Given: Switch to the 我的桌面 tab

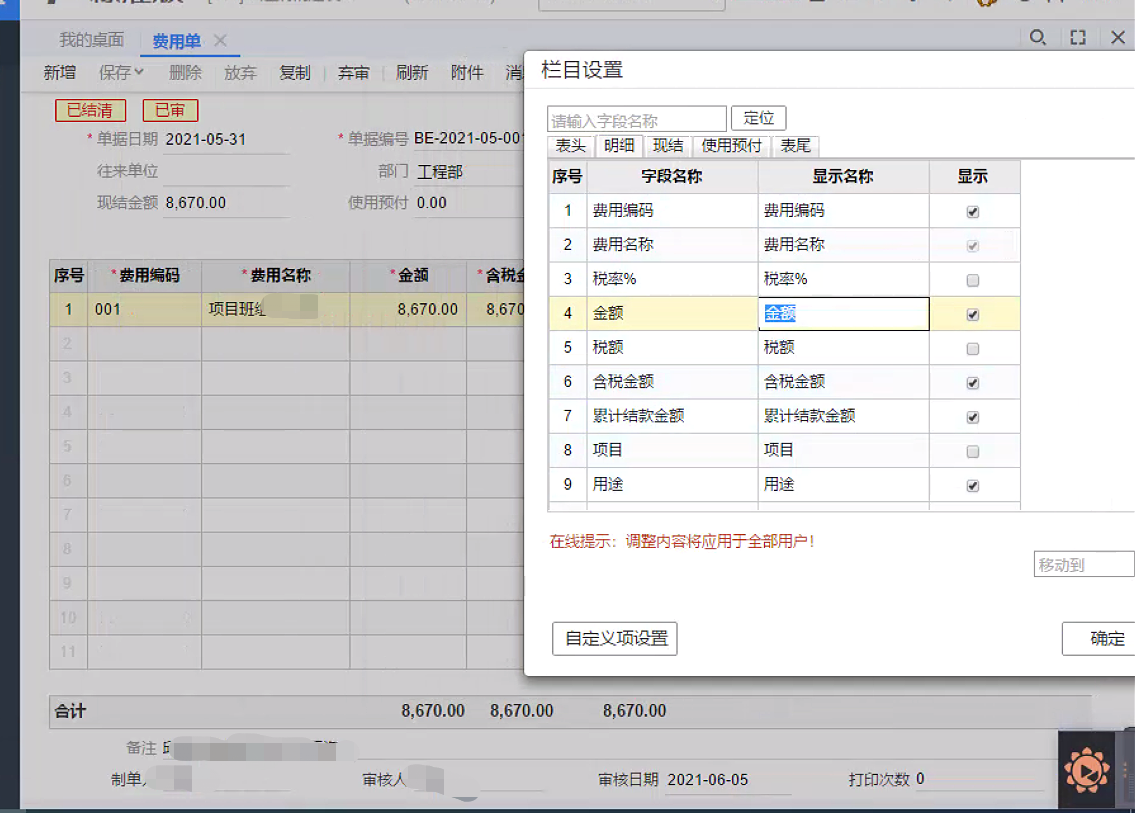Looking at the screenshot, I should (x=91, y=40).
